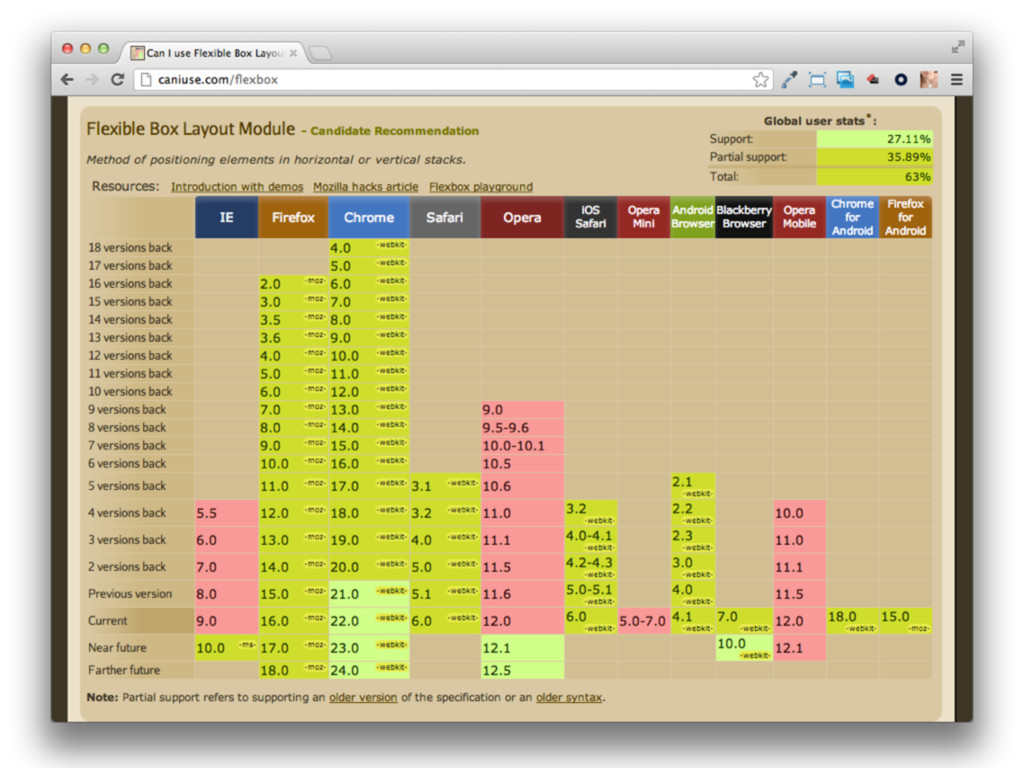The width and height of the screenshot is (1024, 768).
Task: Select the Opera 12.1 near future cell
Action: [522, 648]
